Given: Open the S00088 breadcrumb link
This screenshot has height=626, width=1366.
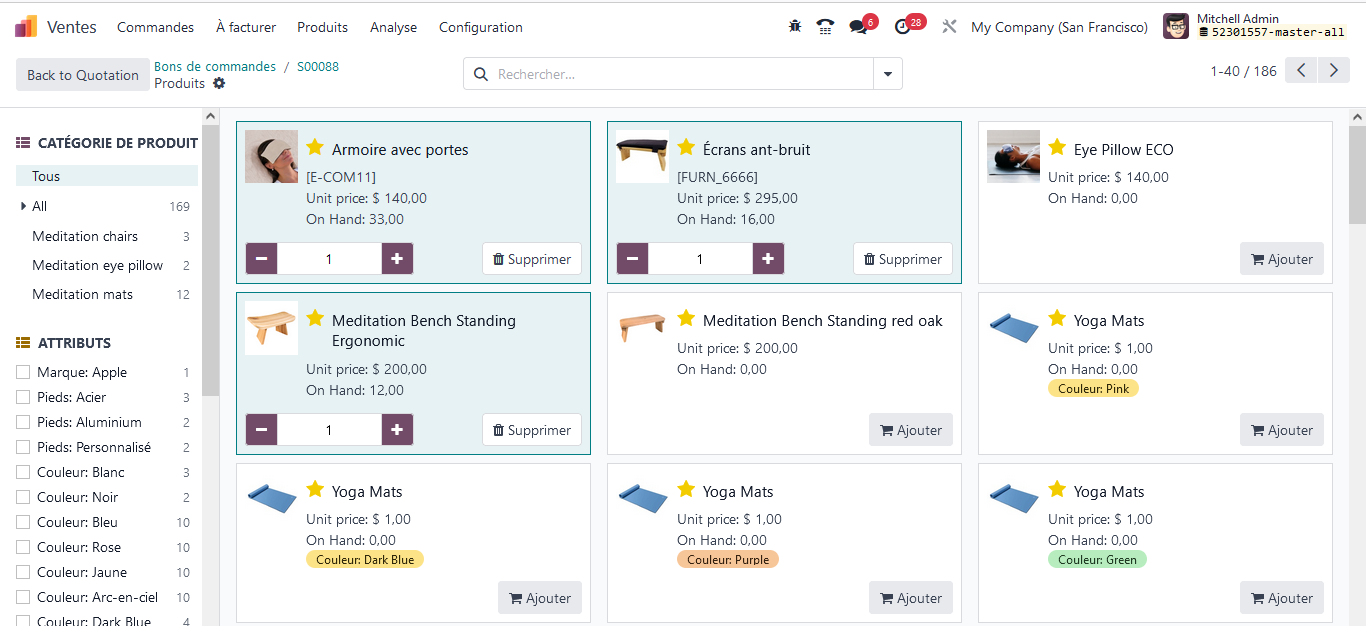Looking at the screenshot, I should coord(318,66).
